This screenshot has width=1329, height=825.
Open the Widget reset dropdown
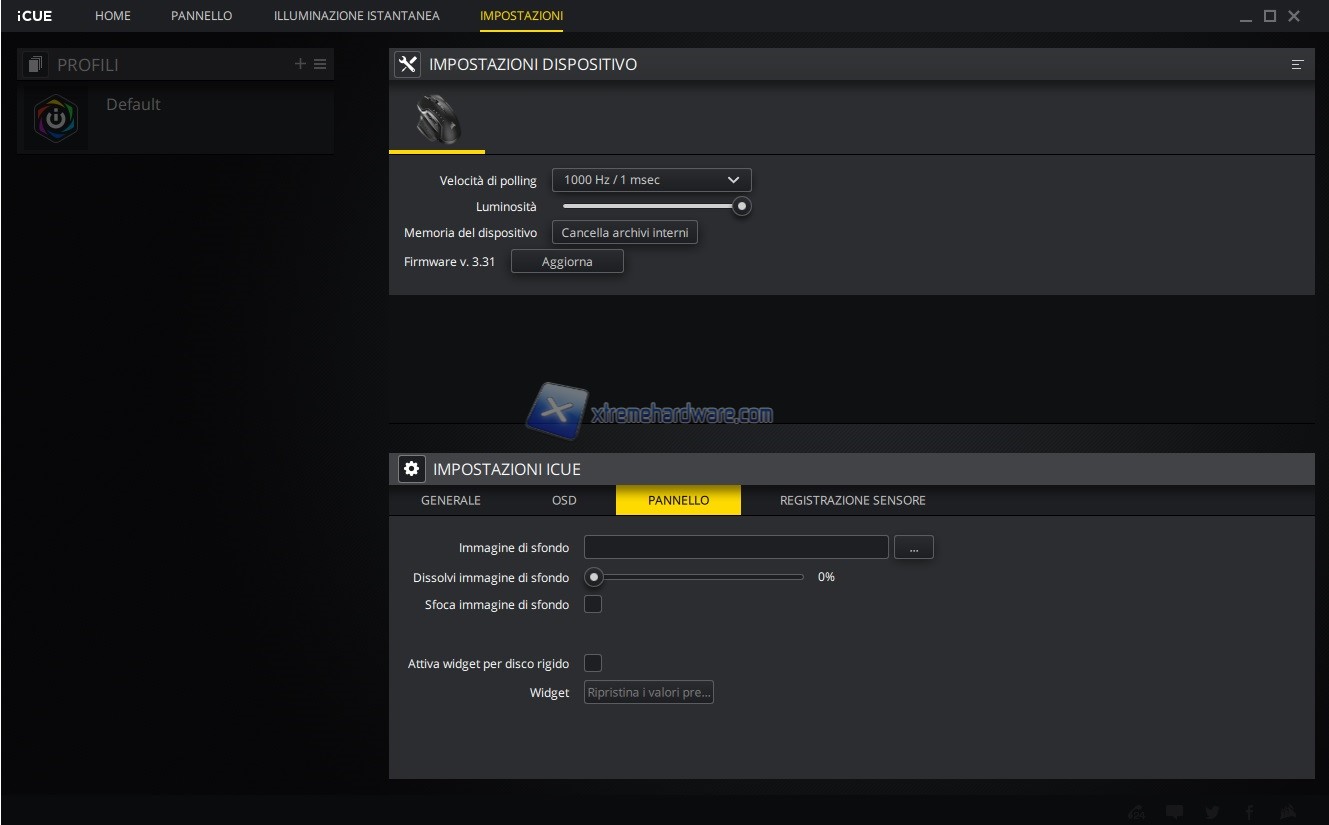pos(648,692)
